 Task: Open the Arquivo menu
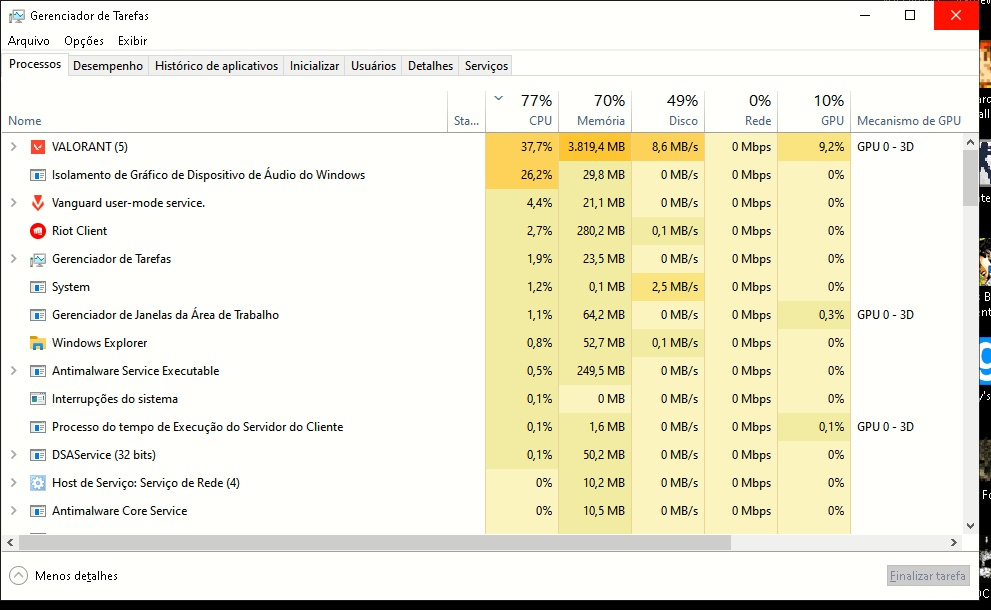tap(28, 40)
